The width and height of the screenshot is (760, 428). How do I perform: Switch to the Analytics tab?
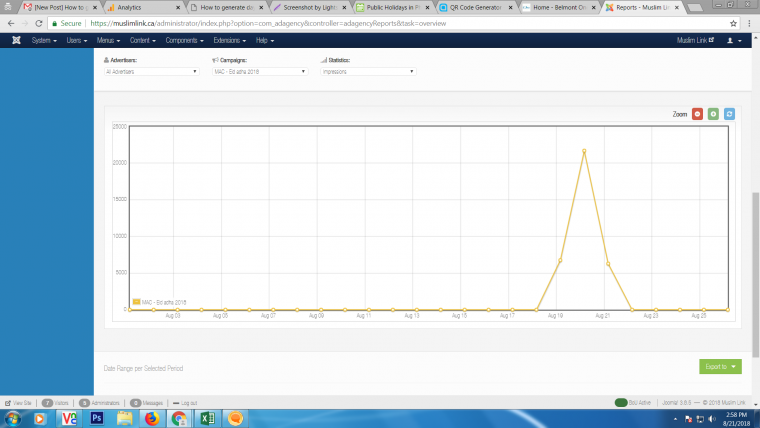point(141,7)
